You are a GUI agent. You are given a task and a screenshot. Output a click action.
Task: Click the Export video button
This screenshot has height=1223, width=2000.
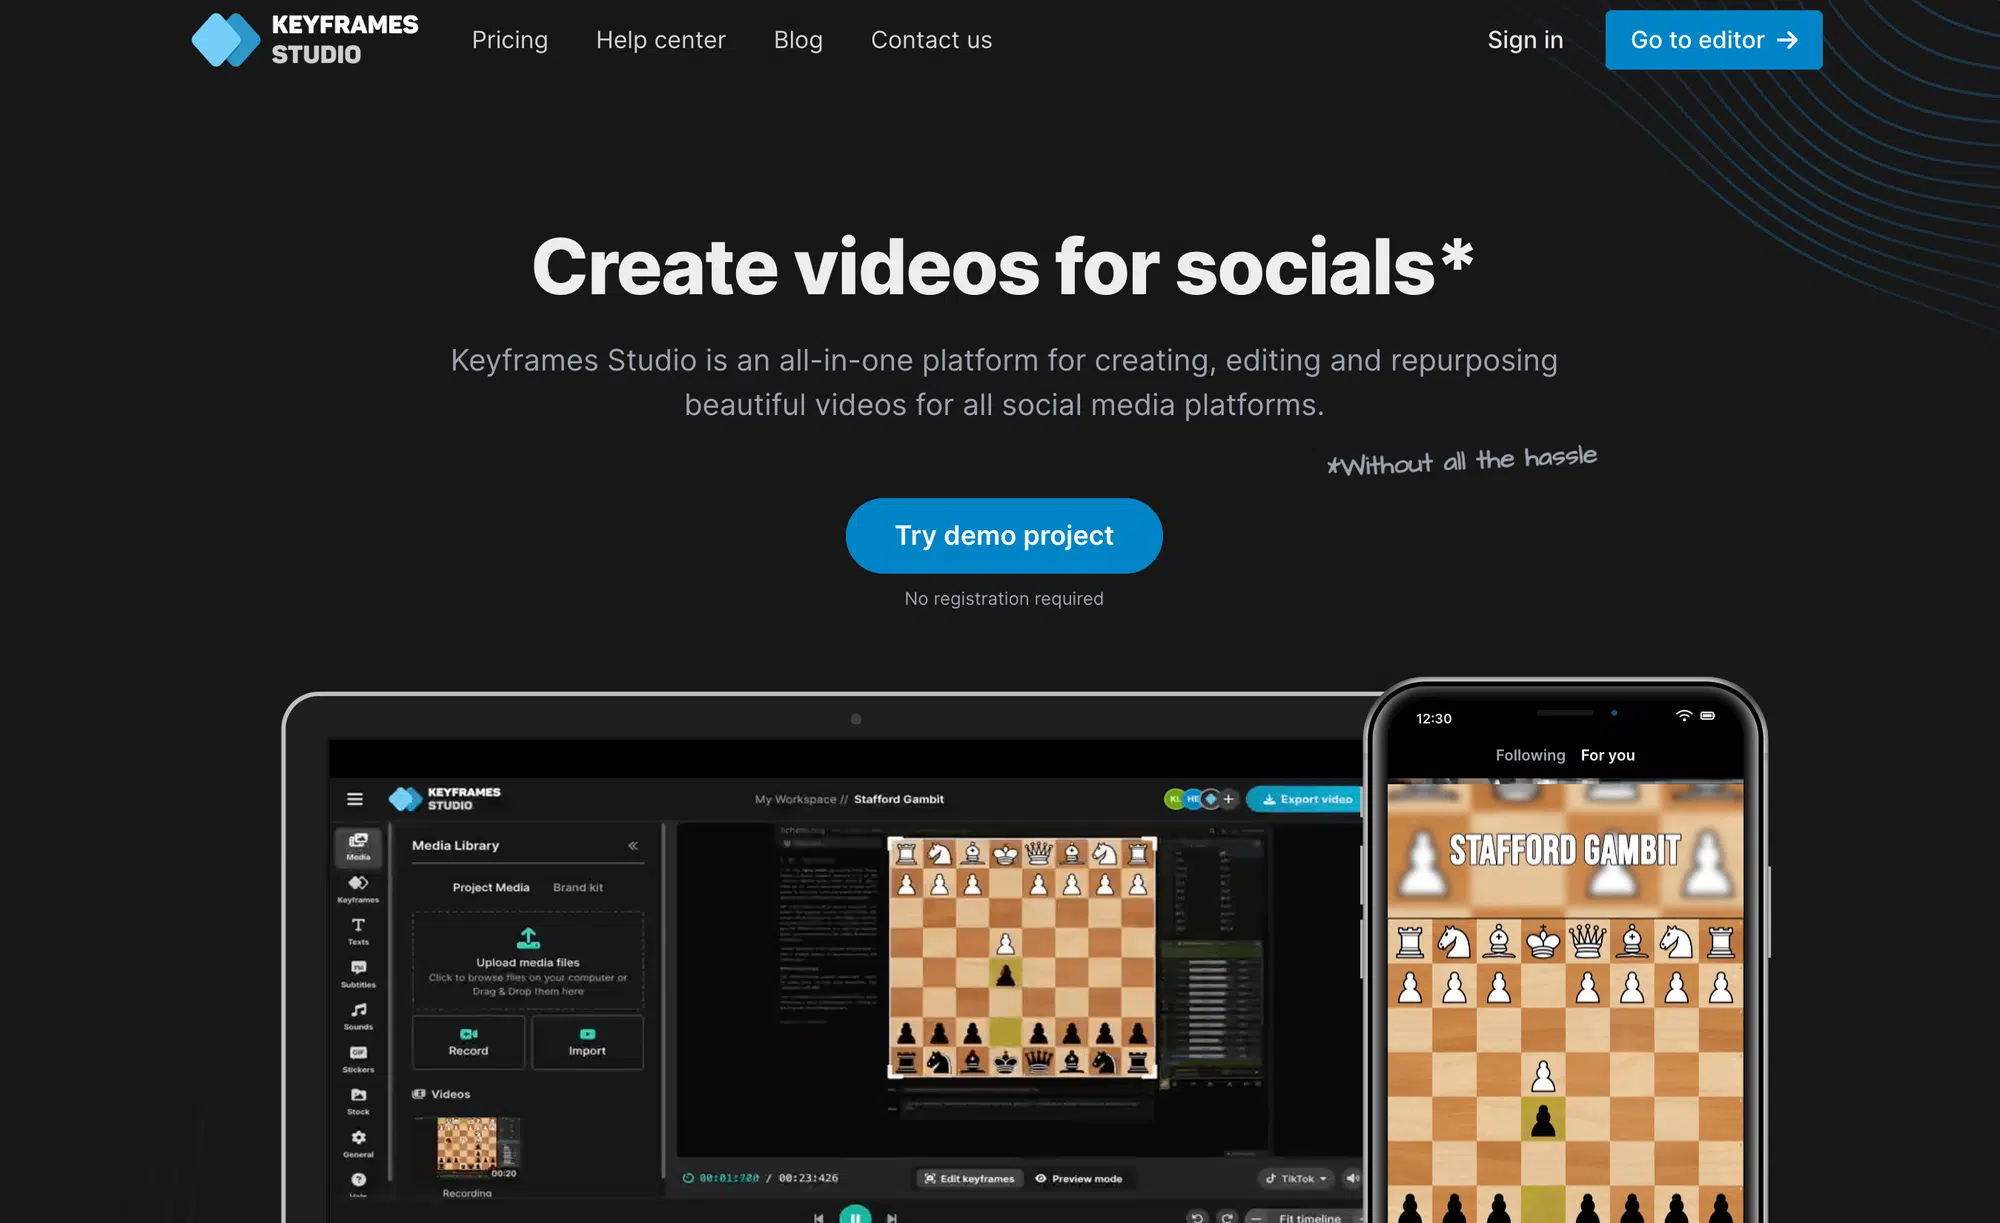click(x=1305, y=799)
